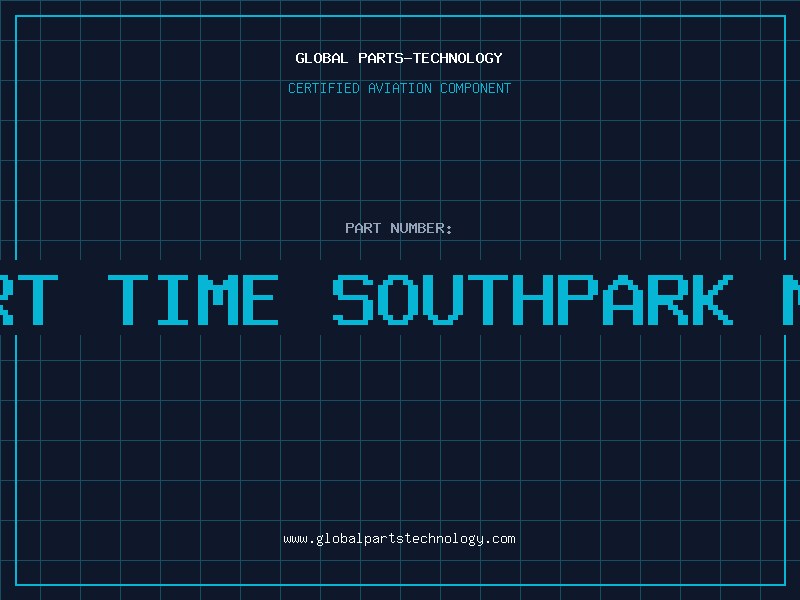This screenshot has width=800, height=600.
Task: Select the word GLOBAL in the title
Action: (x=321, y=58)
